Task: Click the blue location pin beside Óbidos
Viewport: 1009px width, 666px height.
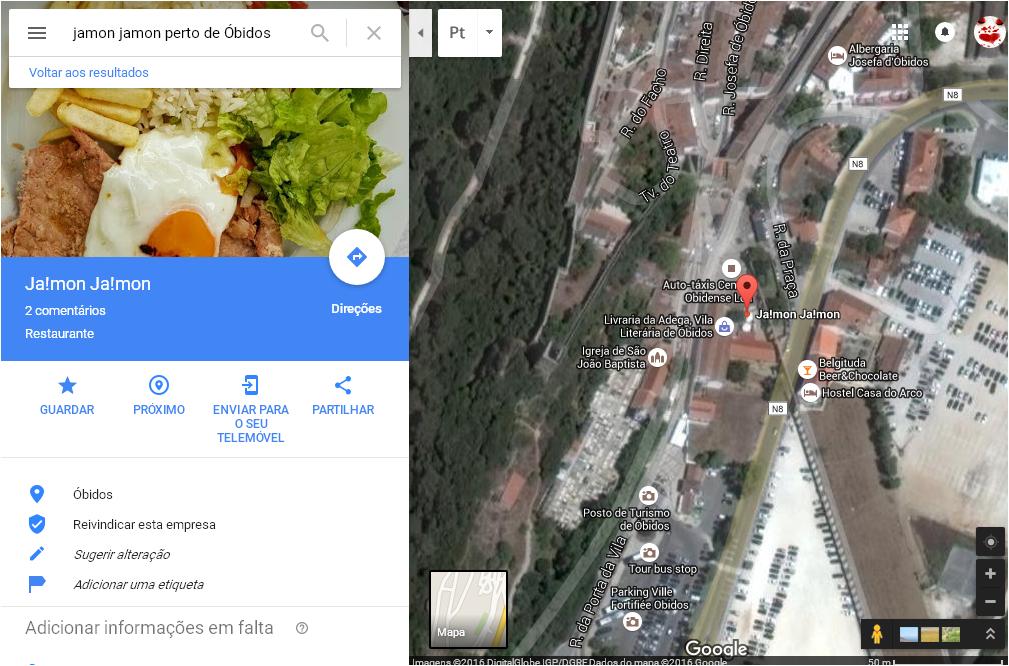Action: [37, 494]
